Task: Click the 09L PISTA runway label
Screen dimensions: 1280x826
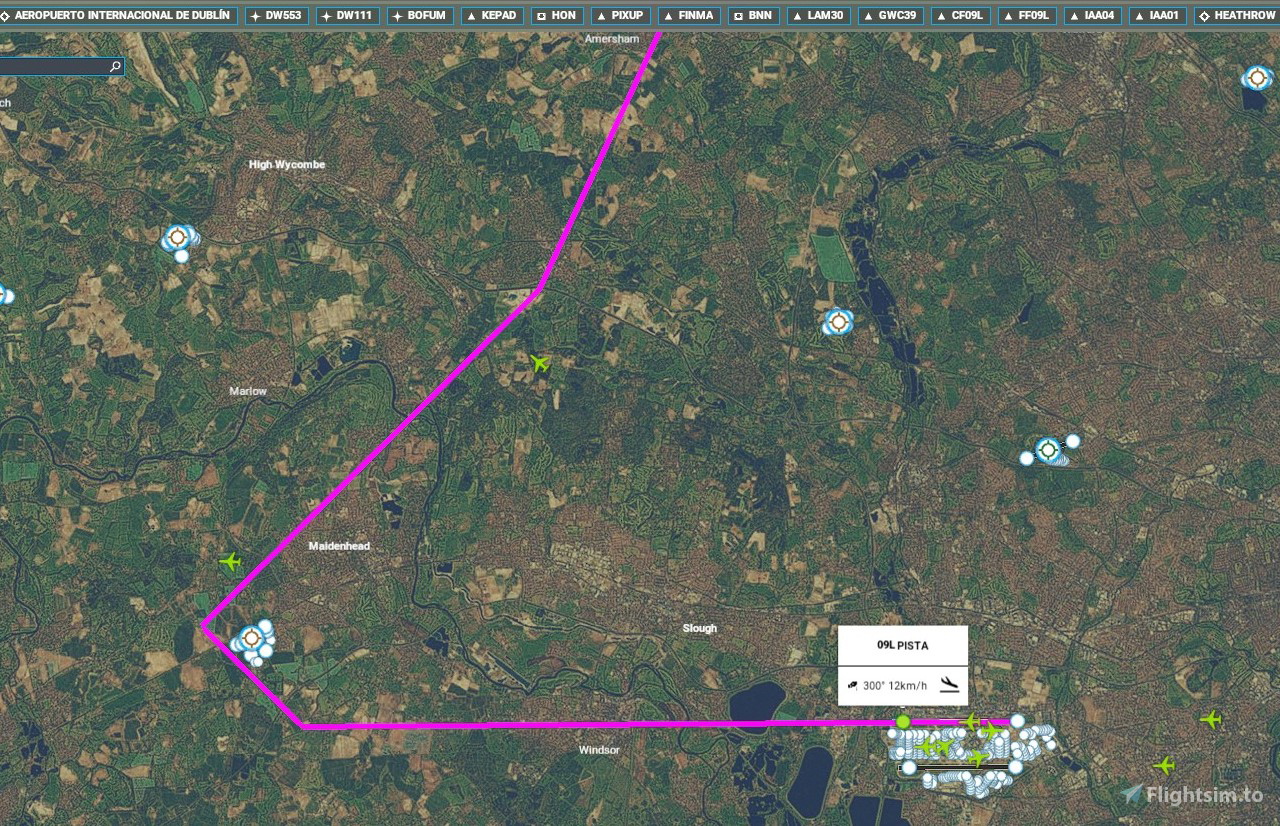Action: 902,646
